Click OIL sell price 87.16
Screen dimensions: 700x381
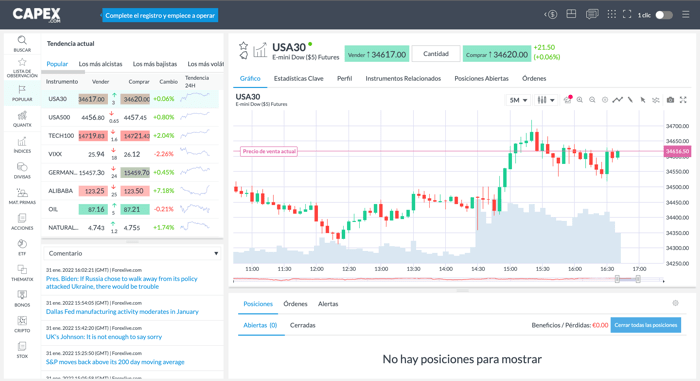click(93, 209)
